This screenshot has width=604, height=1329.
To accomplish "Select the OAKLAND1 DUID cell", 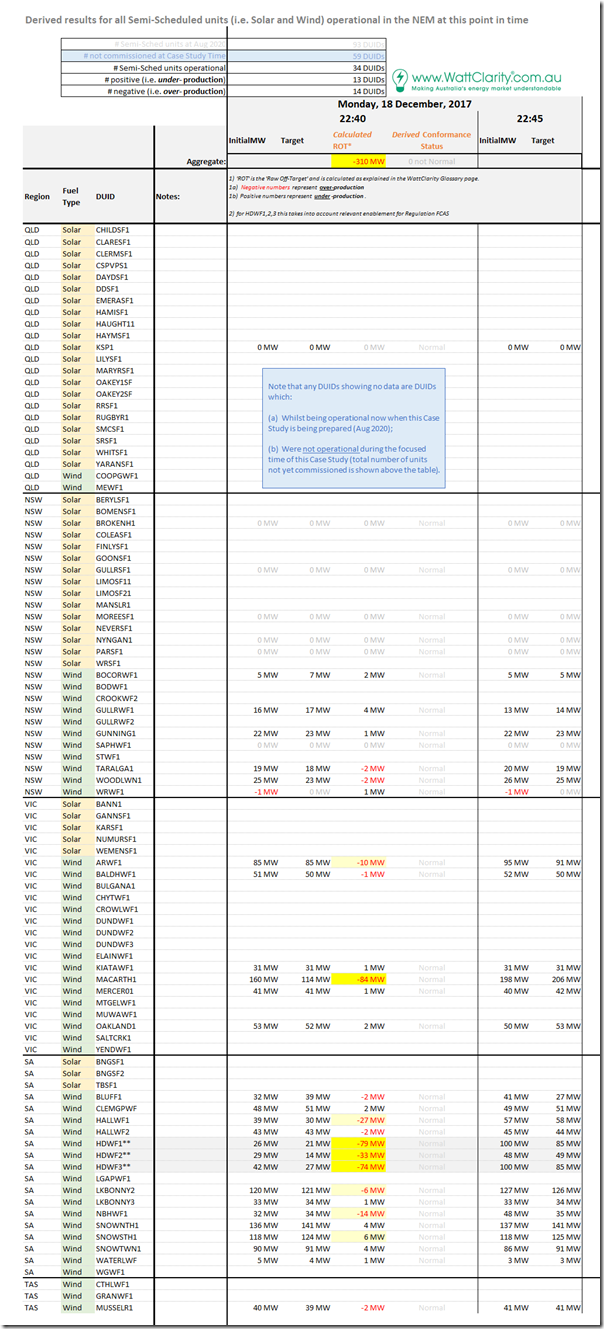I will tap(115, 1026).
